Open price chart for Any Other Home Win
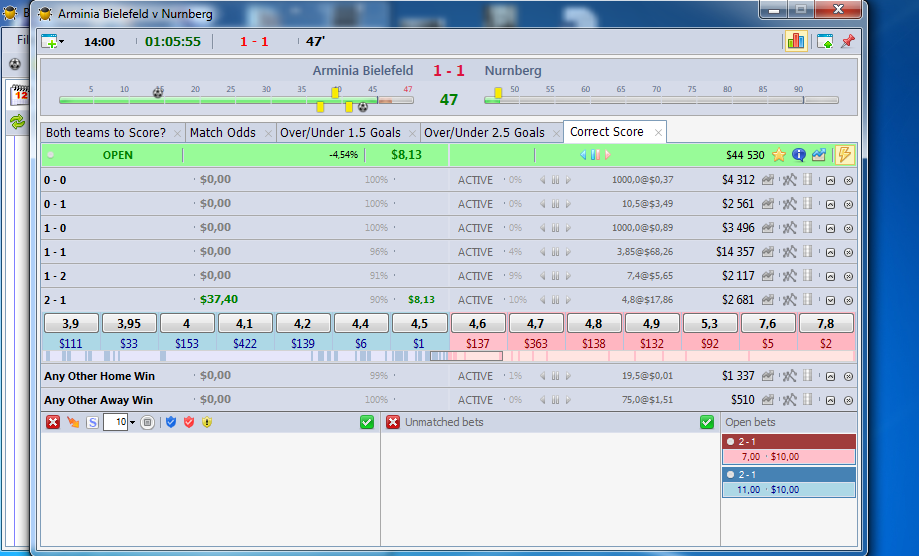This screenshot has width=919, height=556. [x=767, y=376]
